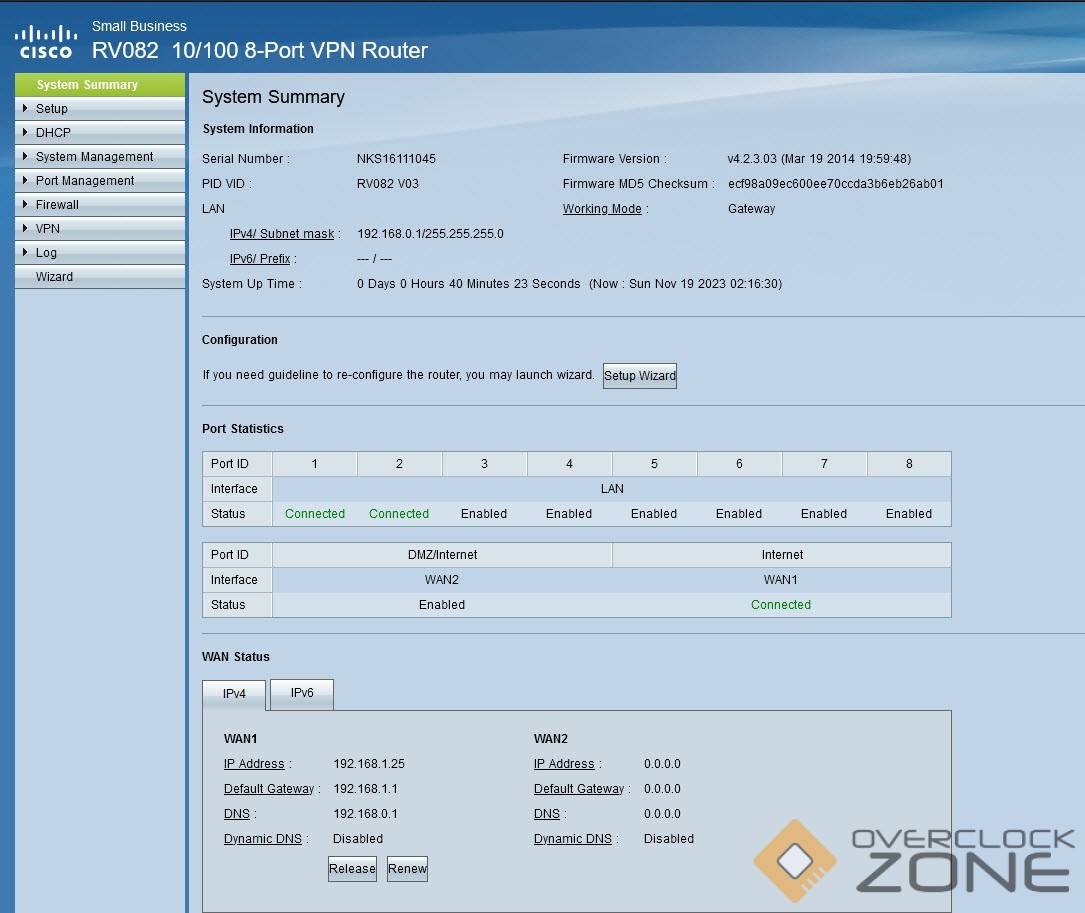Click the Cisco logo

(x=46, y=42)
